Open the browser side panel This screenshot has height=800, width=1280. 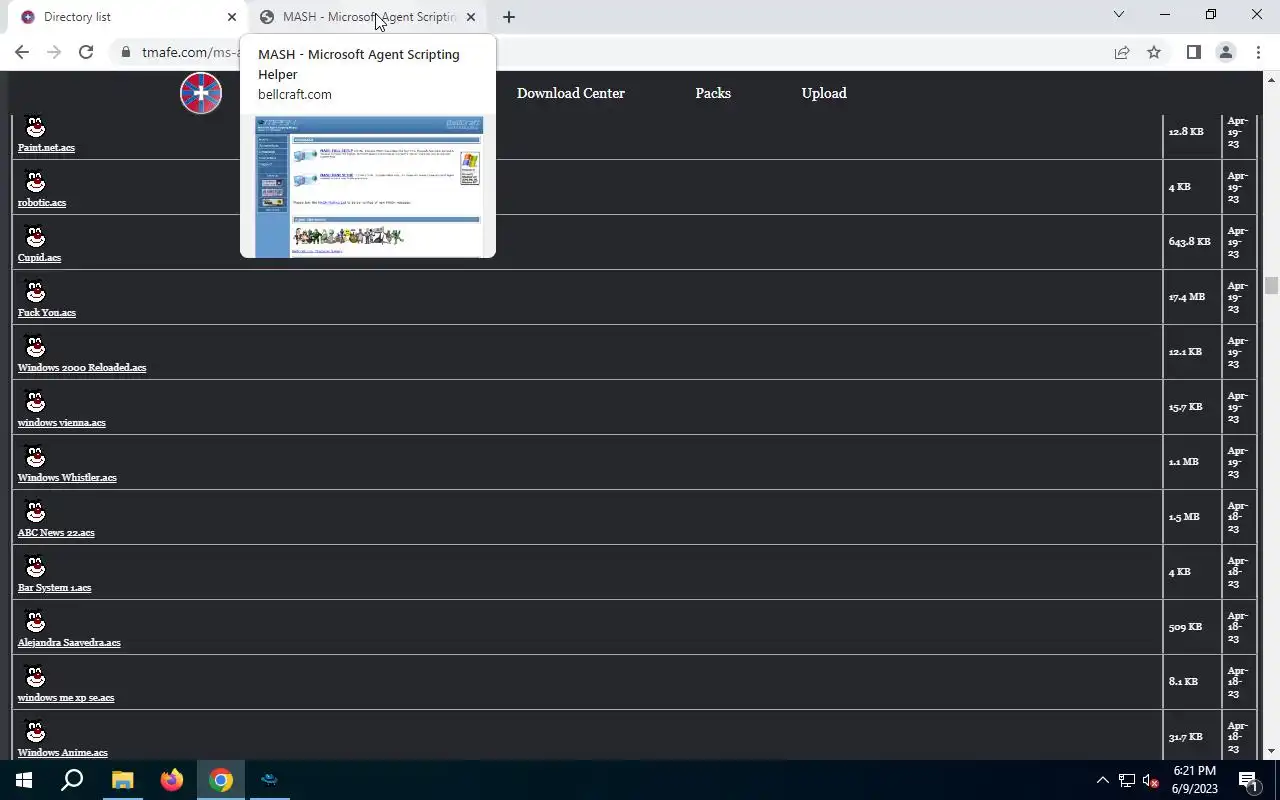pos(1193,52)
